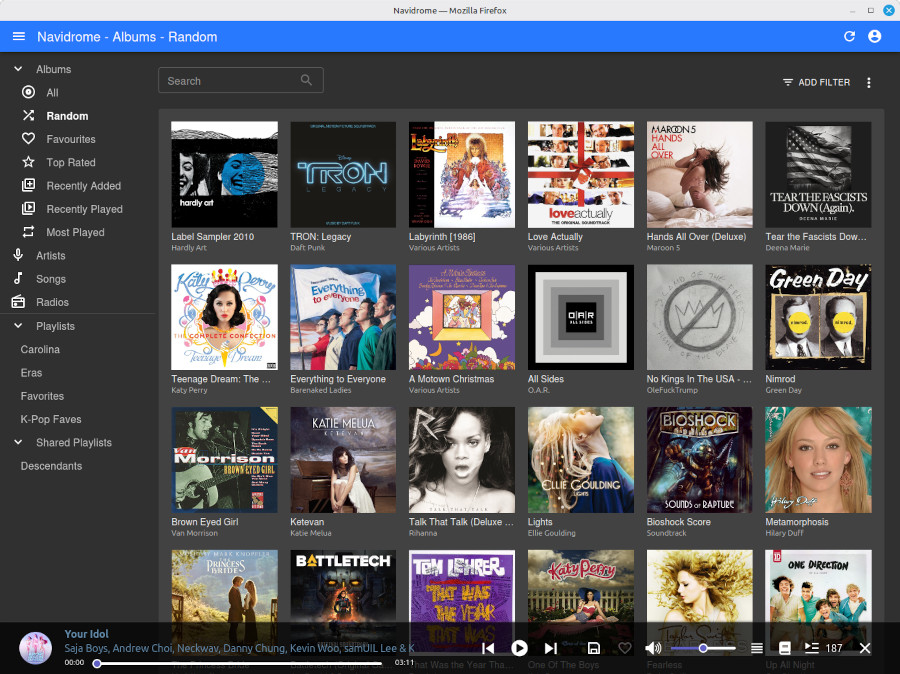Collapse the Albums section in sidebar
This screenshot has width=900, height=674.
click(x=18, y=69)
